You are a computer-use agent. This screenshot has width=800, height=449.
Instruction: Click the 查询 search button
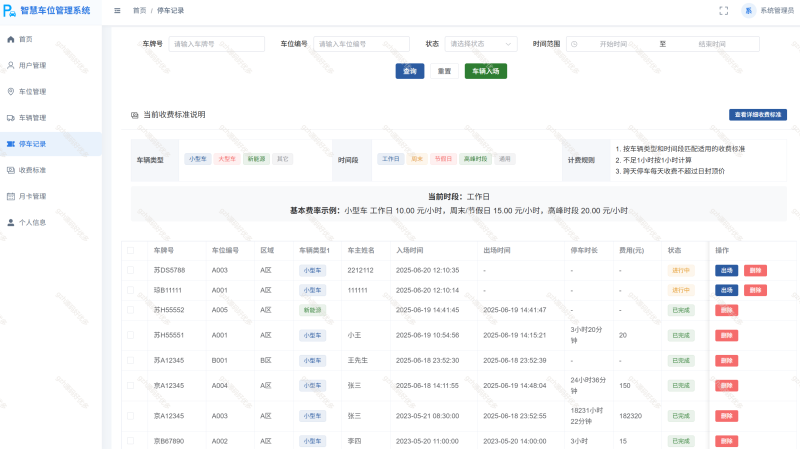coord(410,71)
